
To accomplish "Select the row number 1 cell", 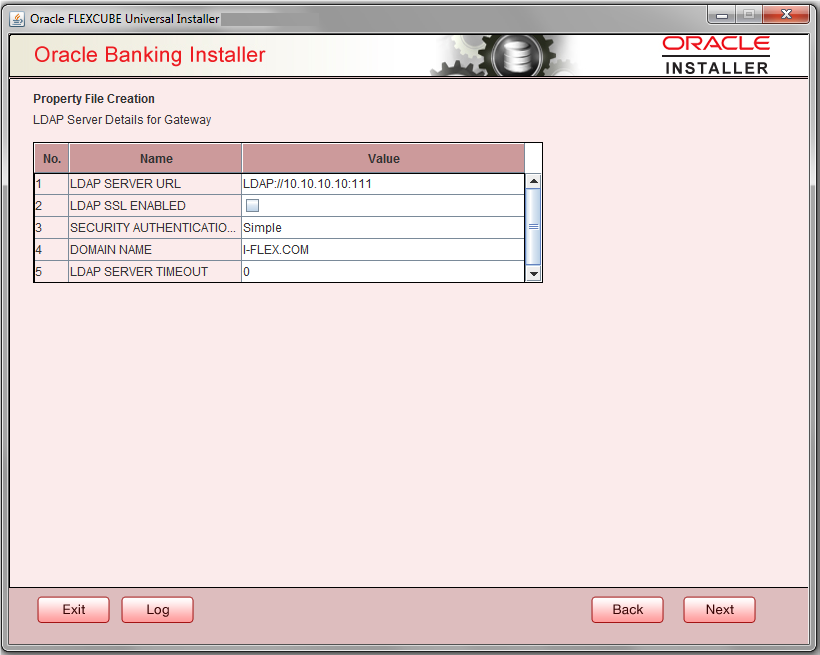I will [x=51, y=184].
